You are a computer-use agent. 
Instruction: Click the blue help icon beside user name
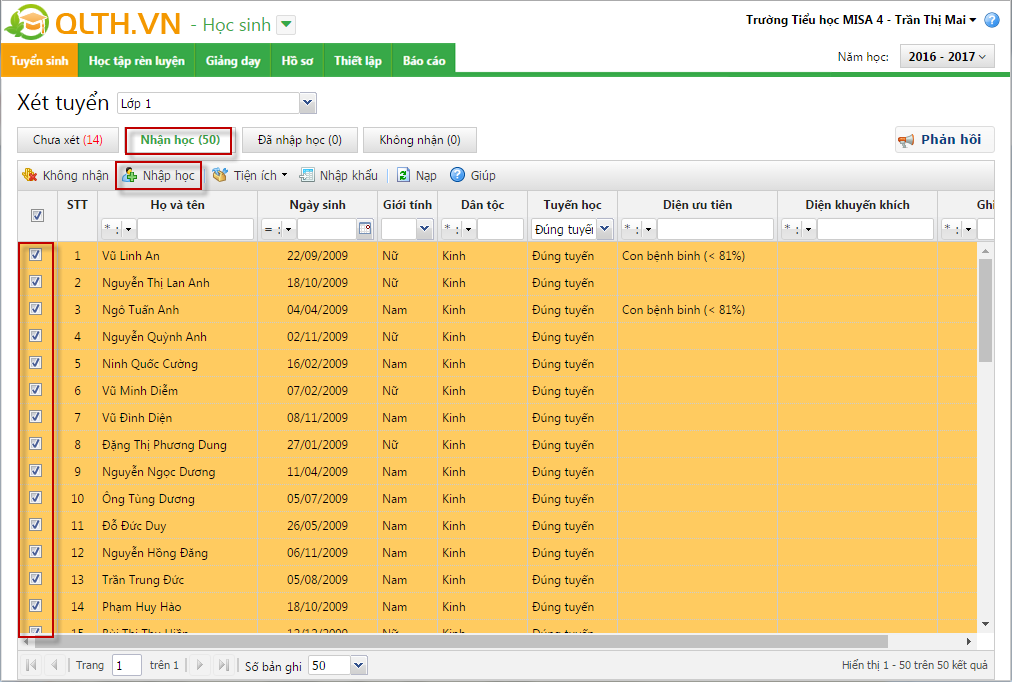tap(991, 20)
